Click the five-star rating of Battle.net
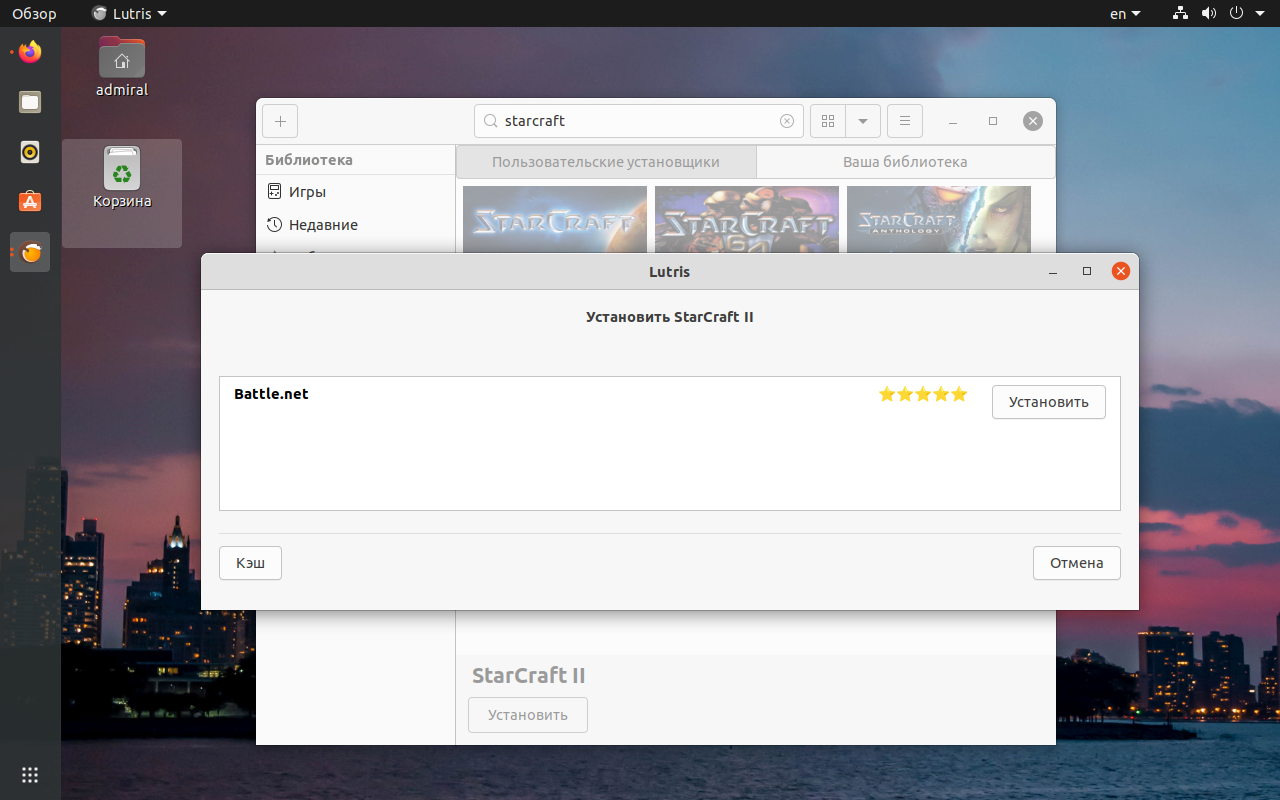Image resolution: width=1280 pixels, height=800 pixels. tap(923, 394)
